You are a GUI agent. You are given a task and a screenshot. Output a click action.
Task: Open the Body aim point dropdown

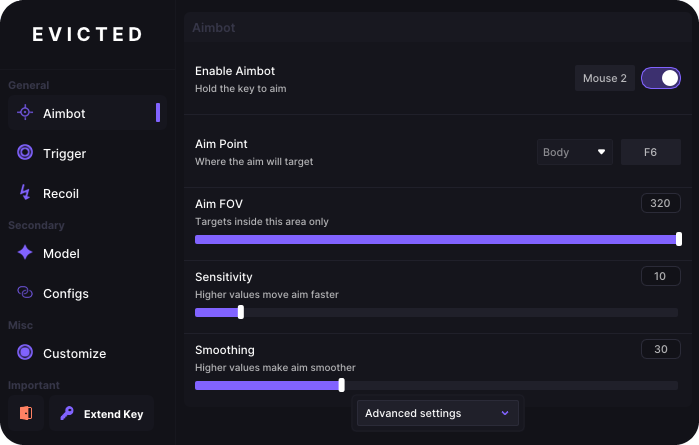point(575,152)
